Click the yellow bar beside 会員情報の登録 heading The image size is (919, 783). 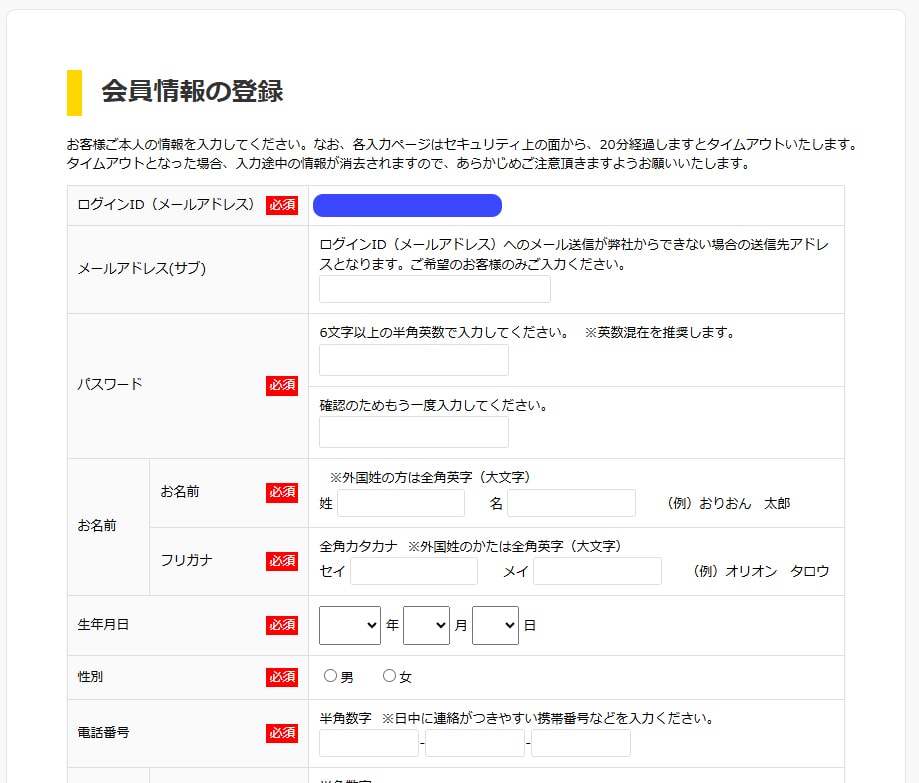[x=74, y=92]
